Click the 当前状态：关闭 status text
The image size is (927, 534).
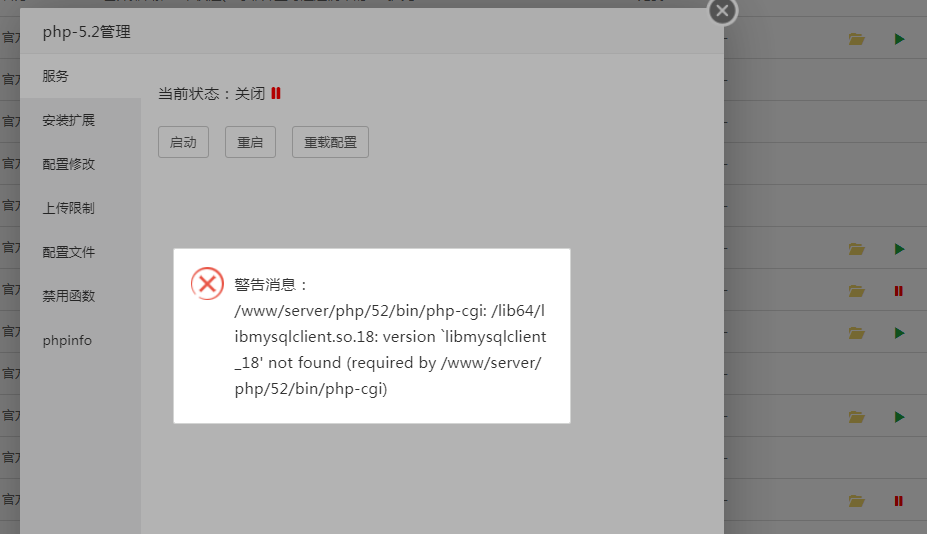coord(212,93)
